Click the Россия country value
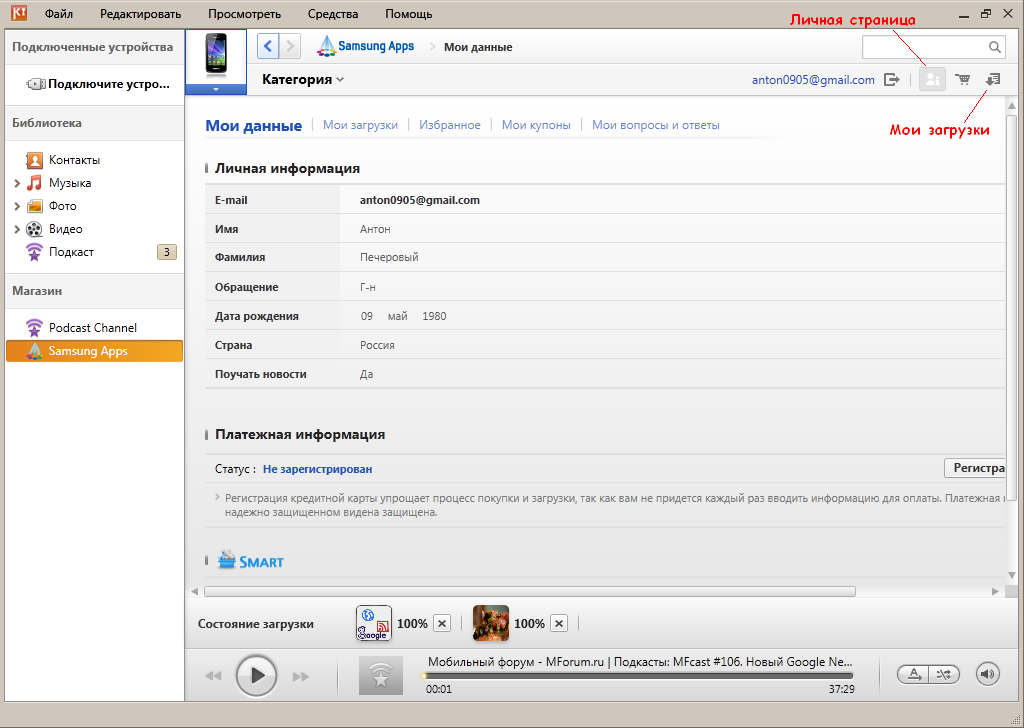The height and width of the screenshot is (728, 1024). click(x=377, y=345)
